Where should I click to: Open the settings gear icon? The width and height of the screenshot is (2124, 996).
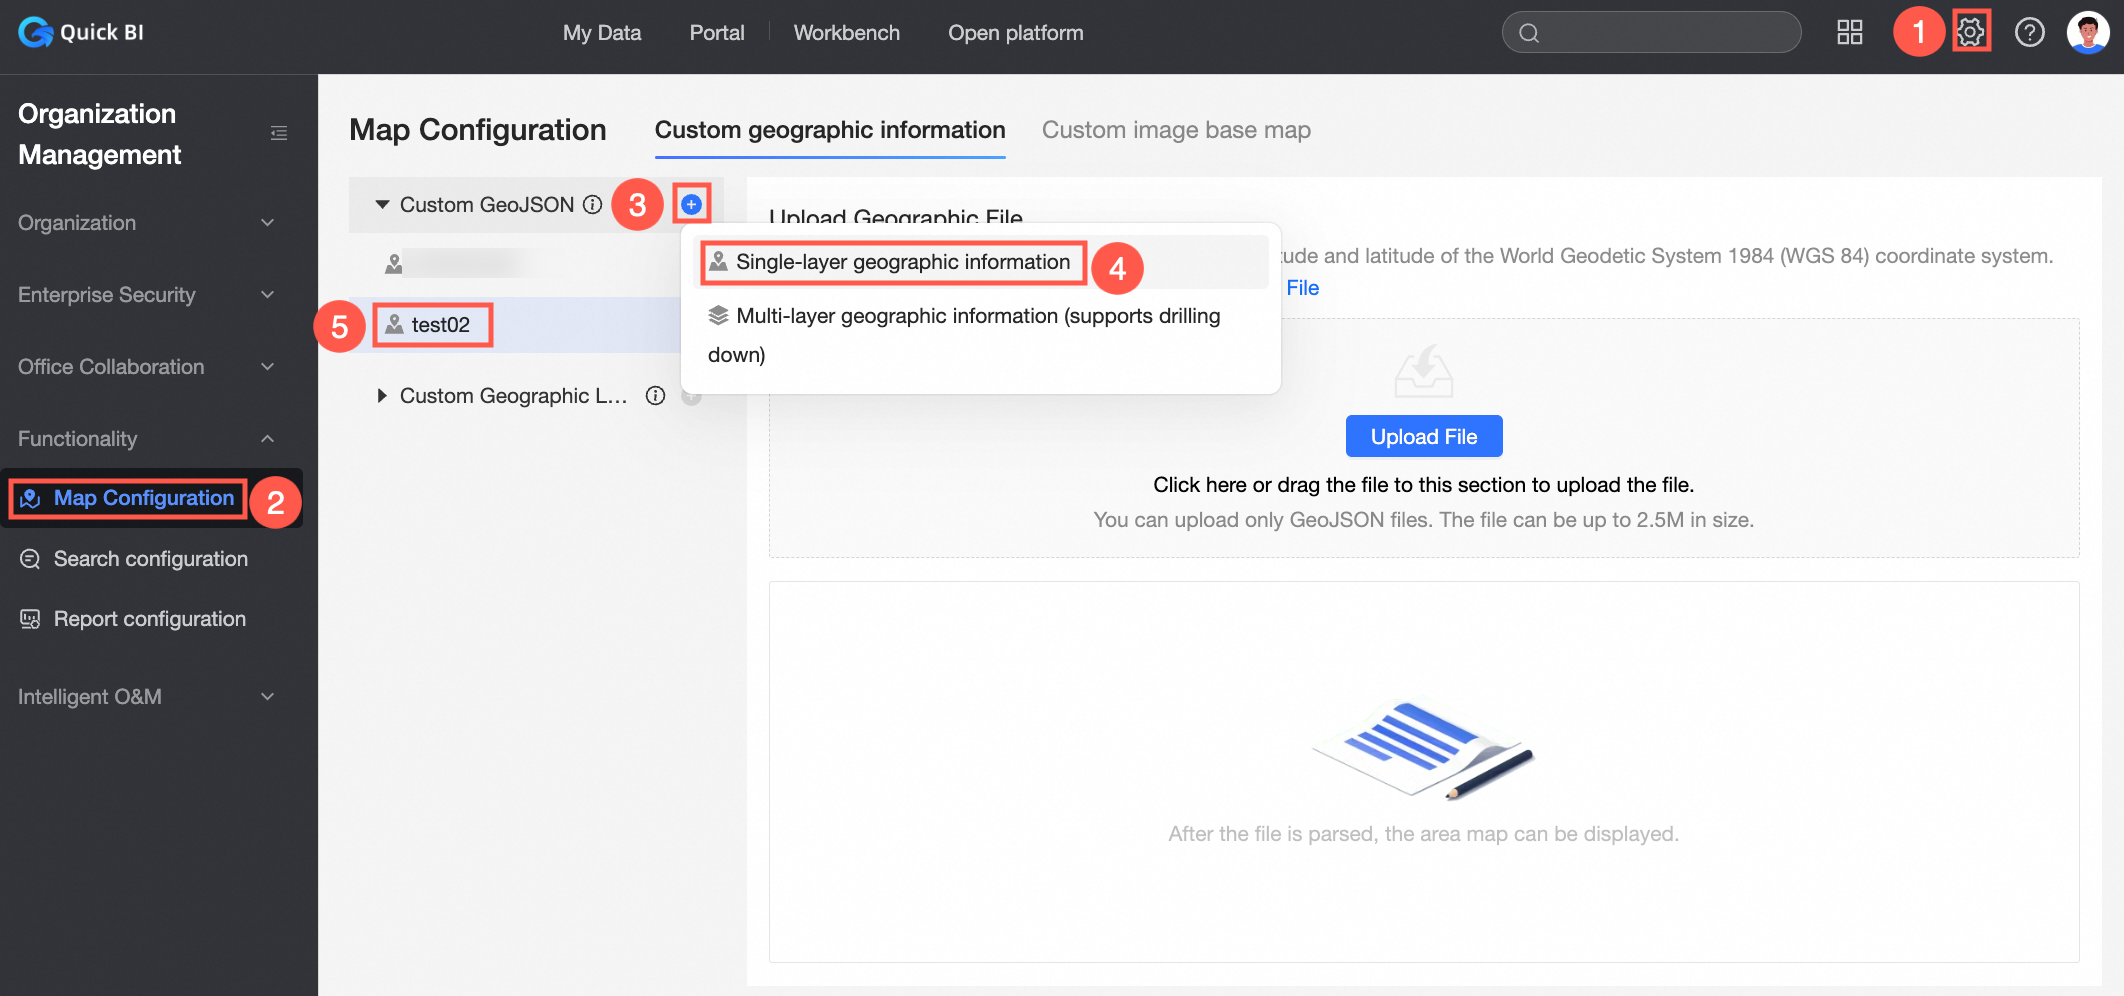click(1970, 32)
